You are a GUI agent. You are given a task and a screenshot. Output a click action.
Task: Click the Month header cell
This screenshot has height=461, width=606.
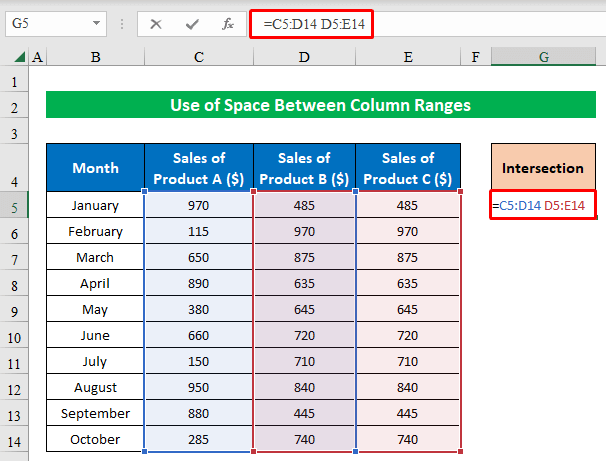tap(95, 168)
